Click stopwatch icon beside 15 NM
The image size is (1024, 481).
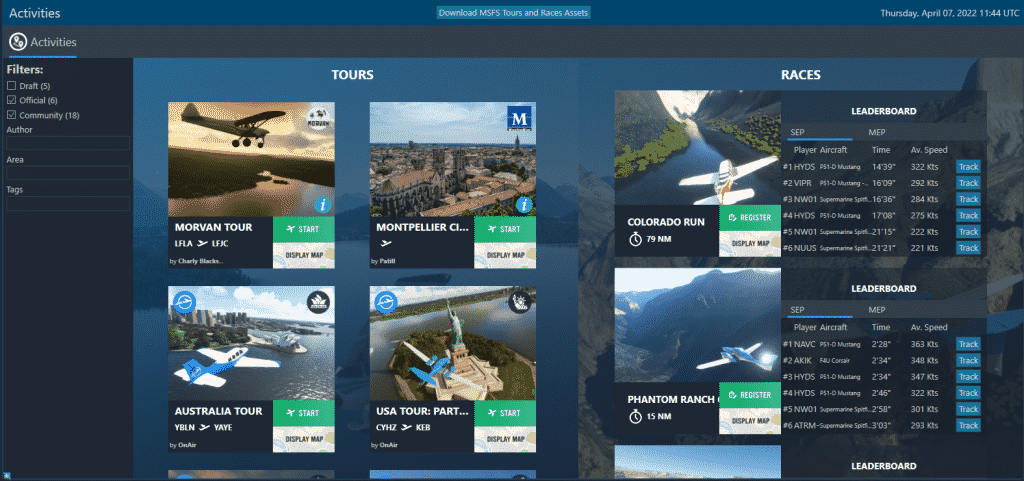[x=635, y=416]
